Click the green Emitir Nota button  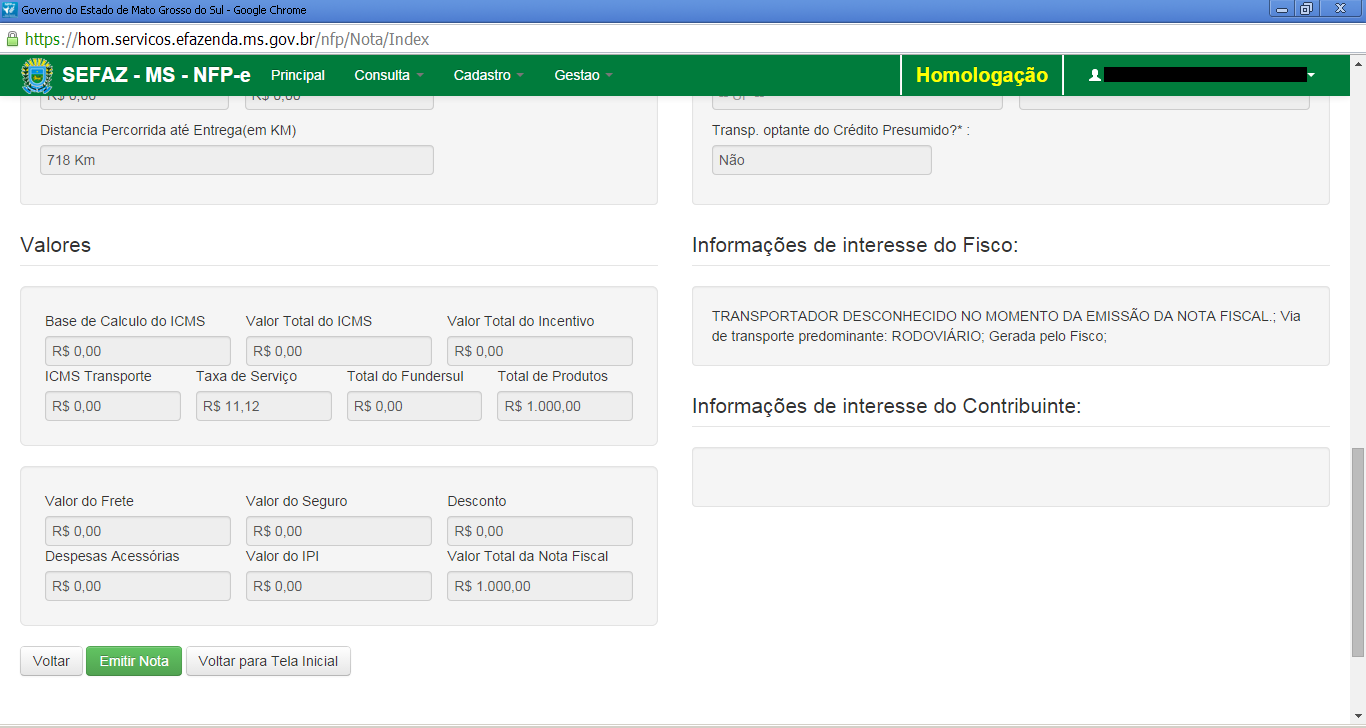pos(134,661)
